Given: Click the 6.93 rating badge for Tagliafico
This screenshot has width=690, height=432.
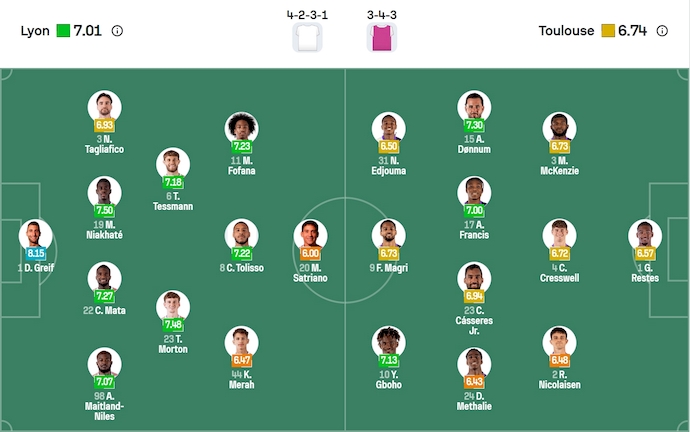Looking at the screenshot, I should click(104, 126).
